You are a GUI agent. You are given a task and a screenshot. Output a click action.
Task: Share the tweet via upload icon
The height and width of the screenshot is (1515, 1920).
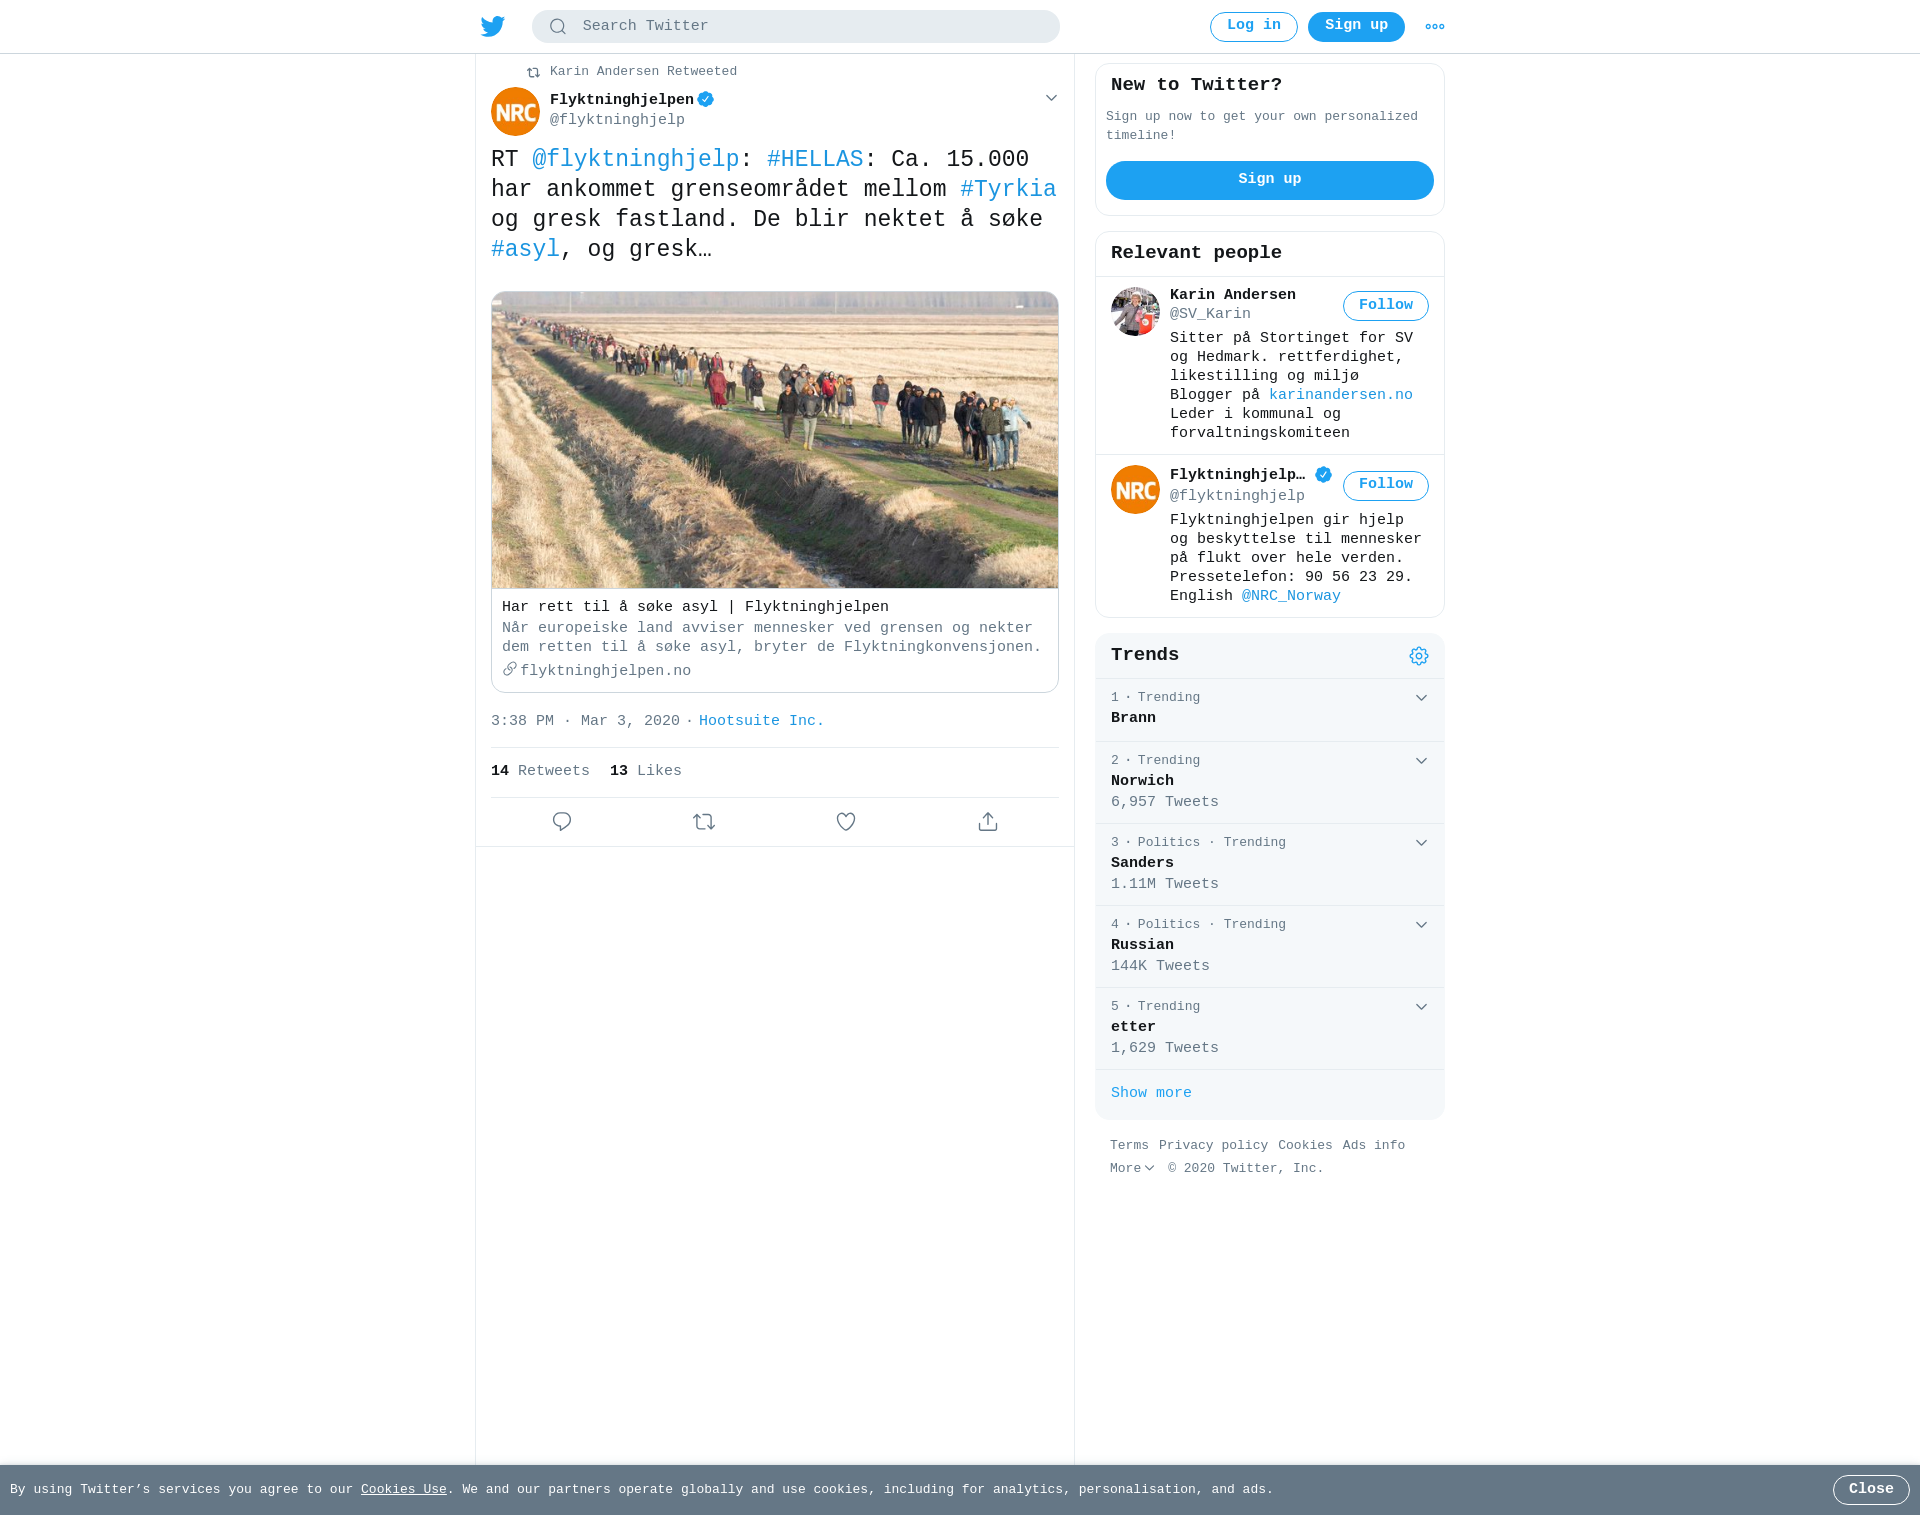[x=988, y=822]
